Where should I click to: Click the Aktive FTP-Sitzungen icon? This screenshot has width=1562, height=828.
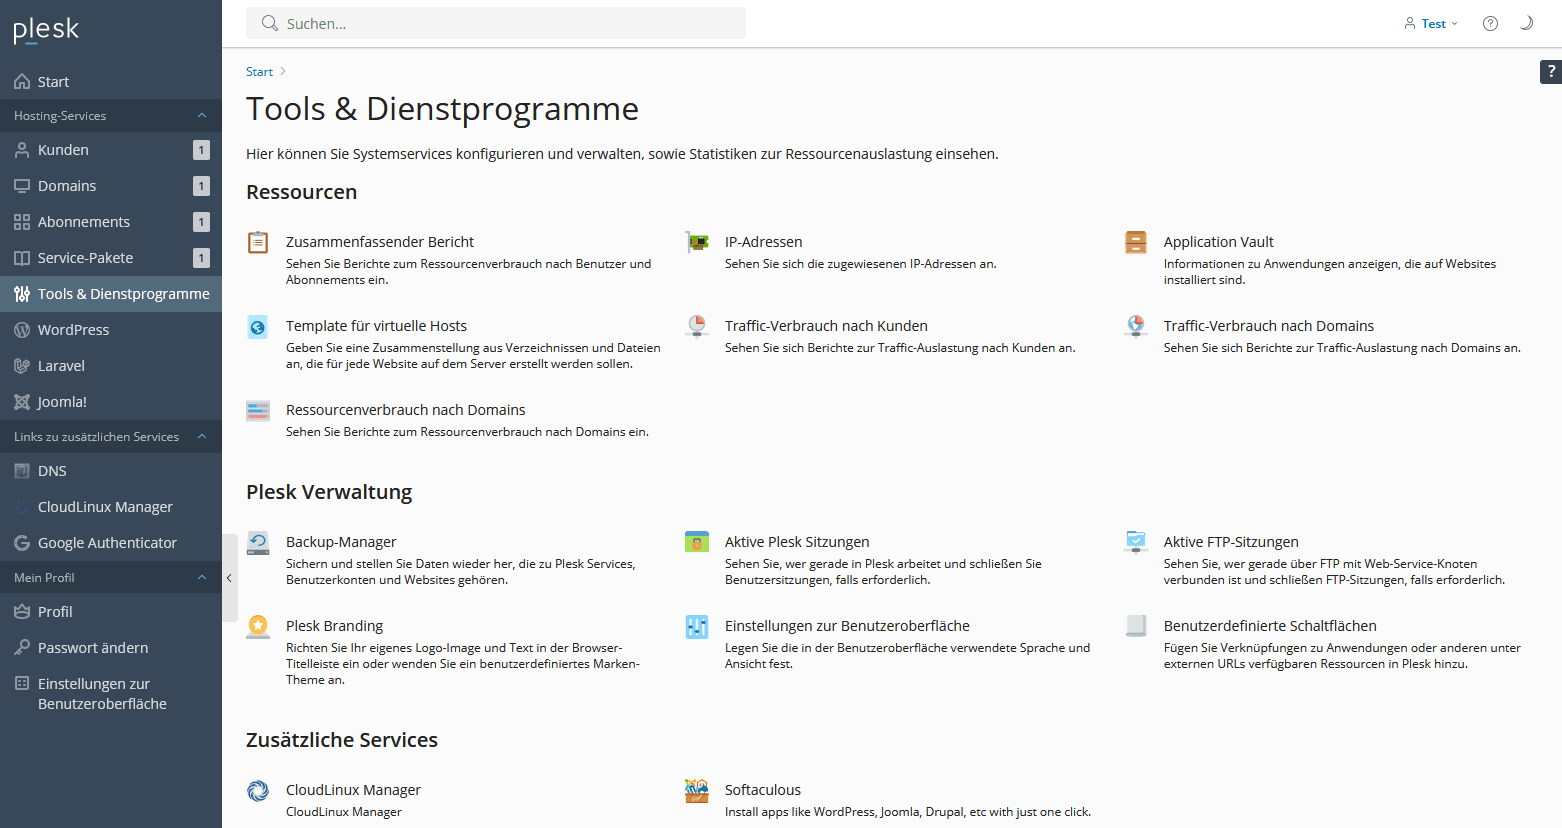[1135, 542]
